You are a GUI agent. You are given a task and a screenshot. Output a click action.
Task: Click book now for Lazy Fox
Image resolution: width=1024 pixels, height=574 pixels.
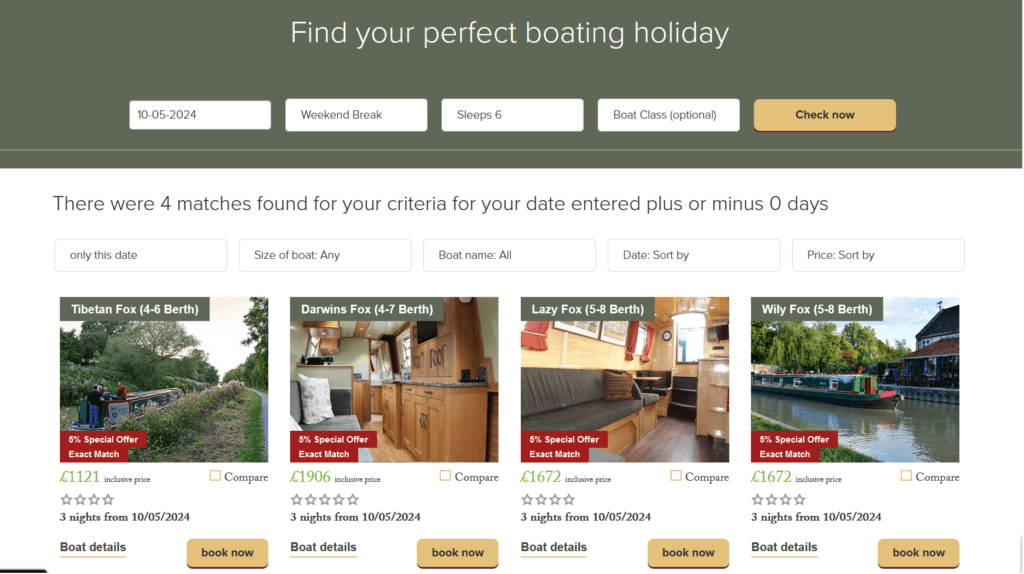point(688,552)
